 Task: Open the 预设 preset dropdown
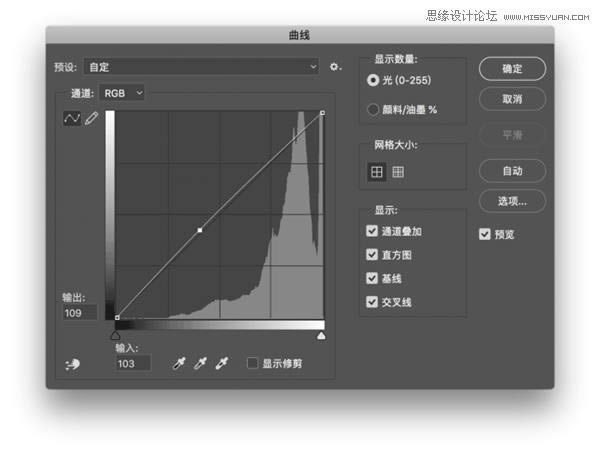(201, 67)
